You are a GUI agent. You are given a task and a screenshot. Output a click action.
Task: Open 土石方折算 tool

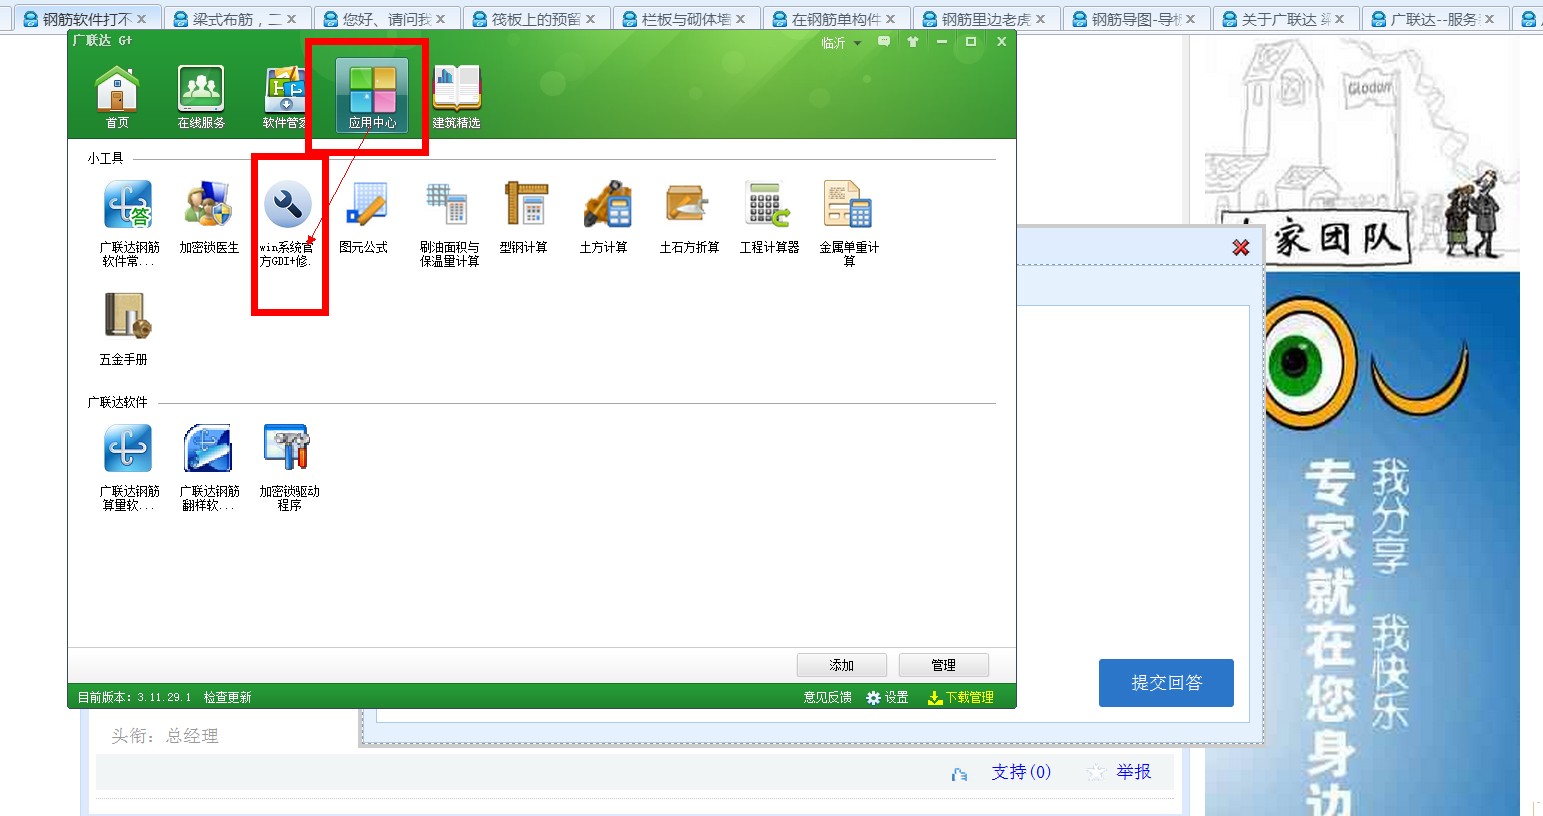click(x=689, y=218)
